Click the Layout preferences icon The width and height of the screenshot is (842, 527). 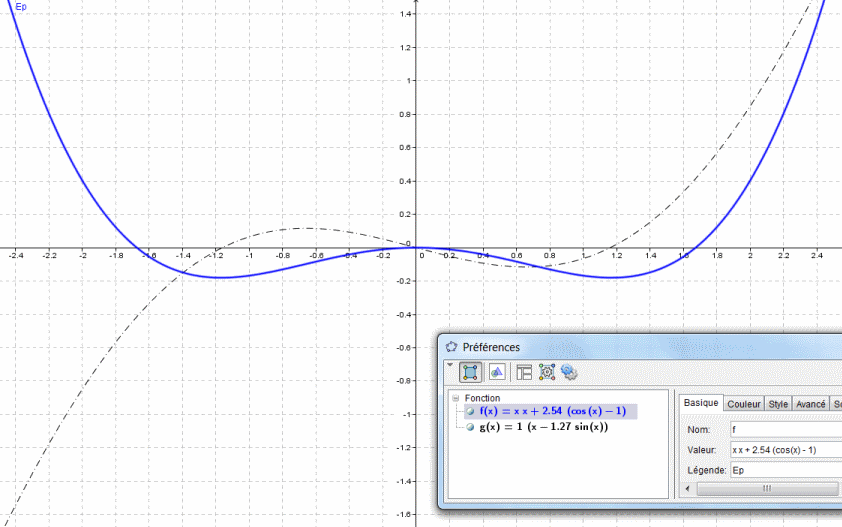coord(523,372)
